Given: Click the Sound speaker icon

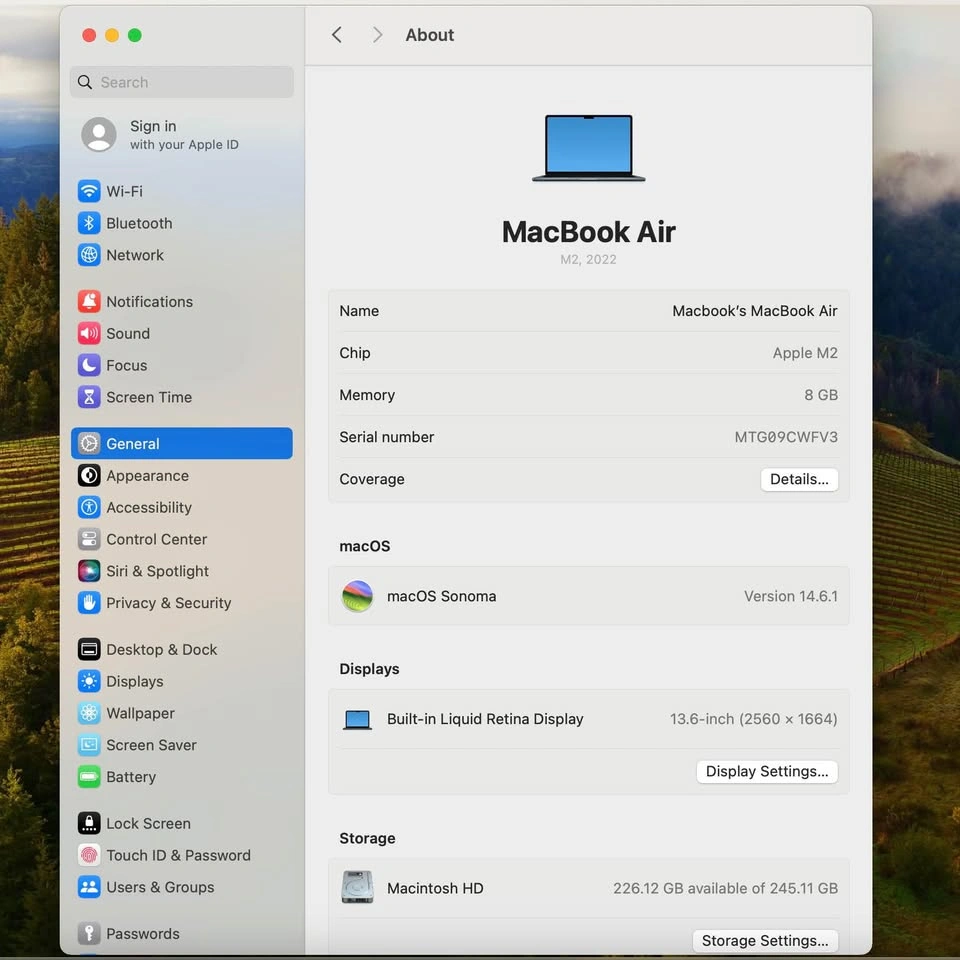Looking at the screenshot, I should [x=89, y=333].
